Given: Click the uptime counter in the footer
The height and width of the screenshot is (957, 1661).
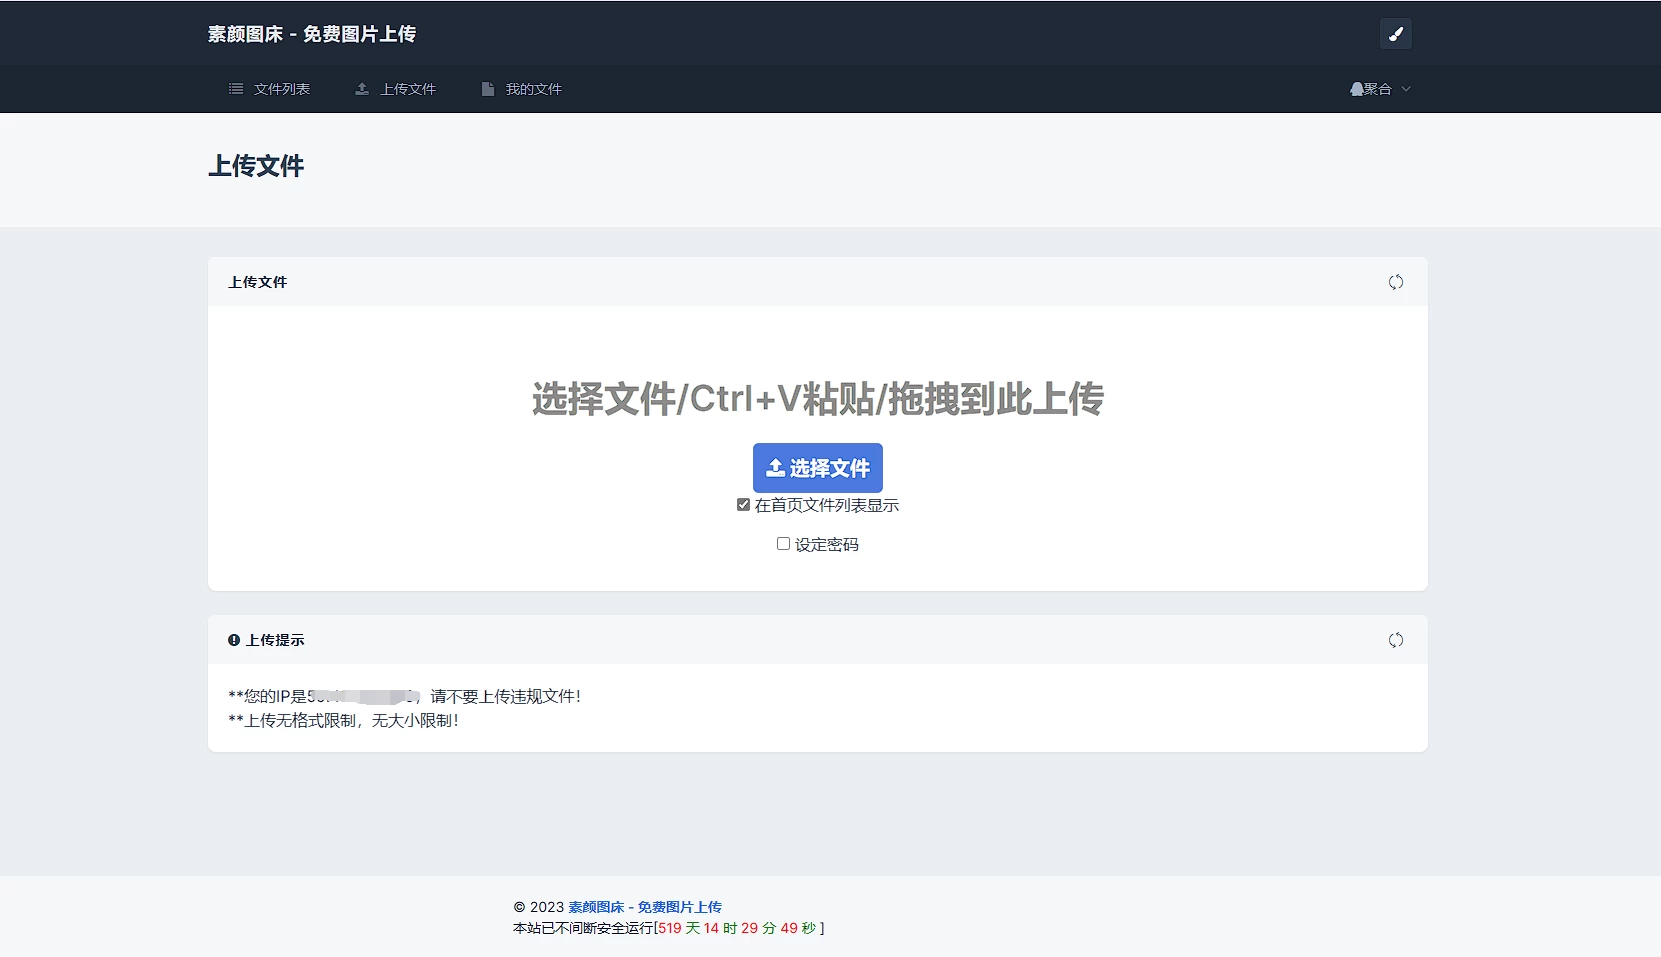Looking at the screenshot, I should (x=740, y=928).
